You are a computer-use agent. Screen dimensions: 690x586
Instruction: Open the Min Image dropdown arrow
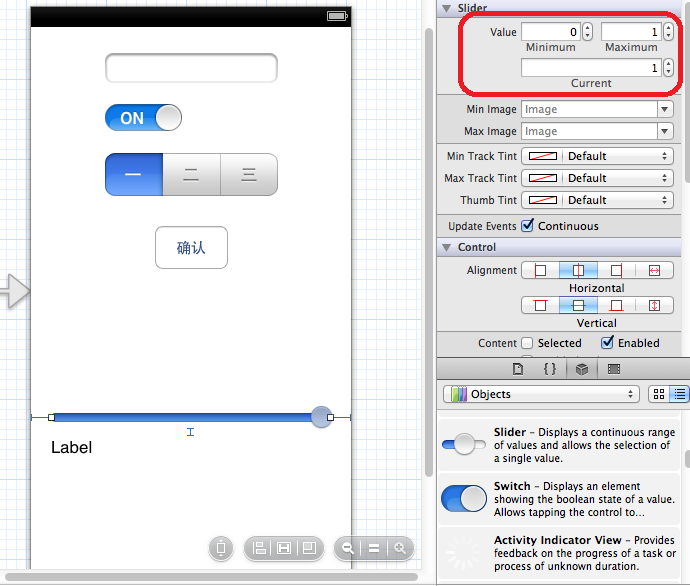tap(664, 109)
